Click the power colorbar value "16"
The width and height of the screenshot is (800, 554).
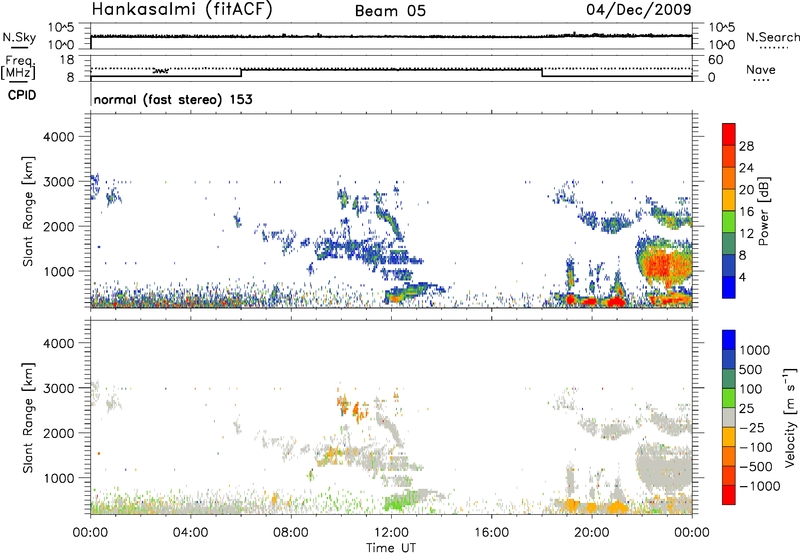[x=746, y=212]
